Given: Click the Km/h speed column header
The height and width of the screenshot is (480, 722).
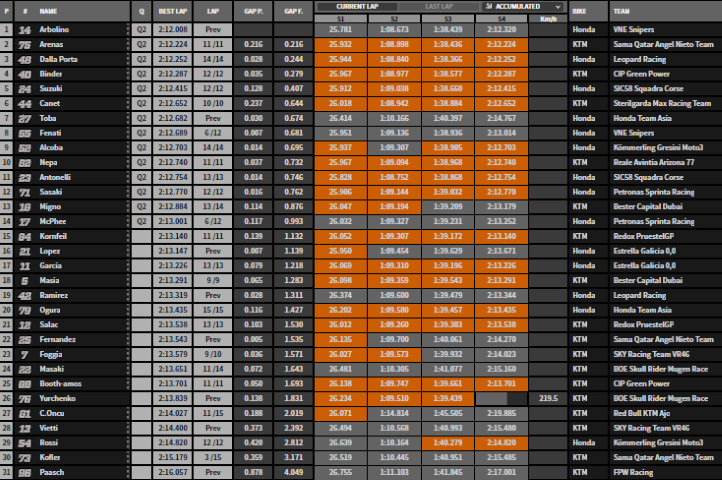Looking at the screenshot, I should 548,18.
